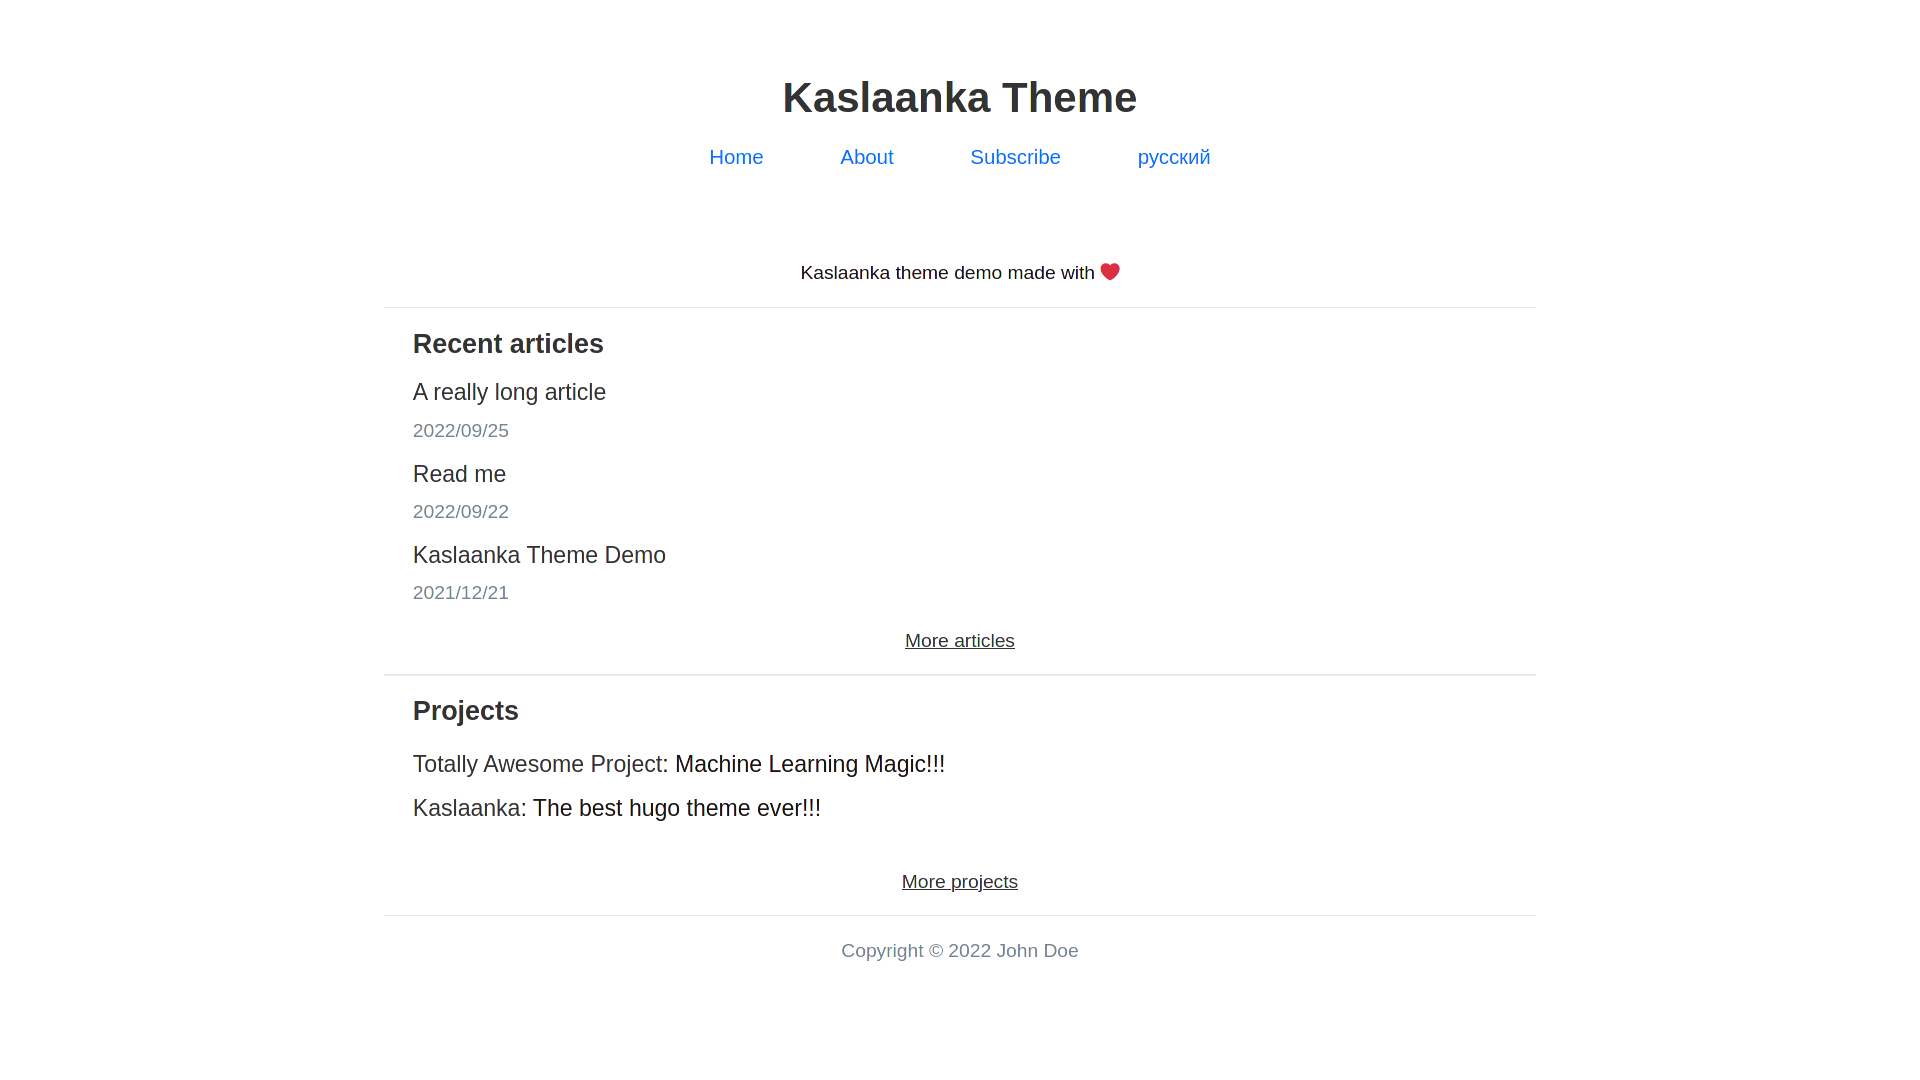The height and width of the screenshot is (1080, 1920).
Task: Open 'Kaslaanka Theme Demo' article
Action: pos(539,555)
